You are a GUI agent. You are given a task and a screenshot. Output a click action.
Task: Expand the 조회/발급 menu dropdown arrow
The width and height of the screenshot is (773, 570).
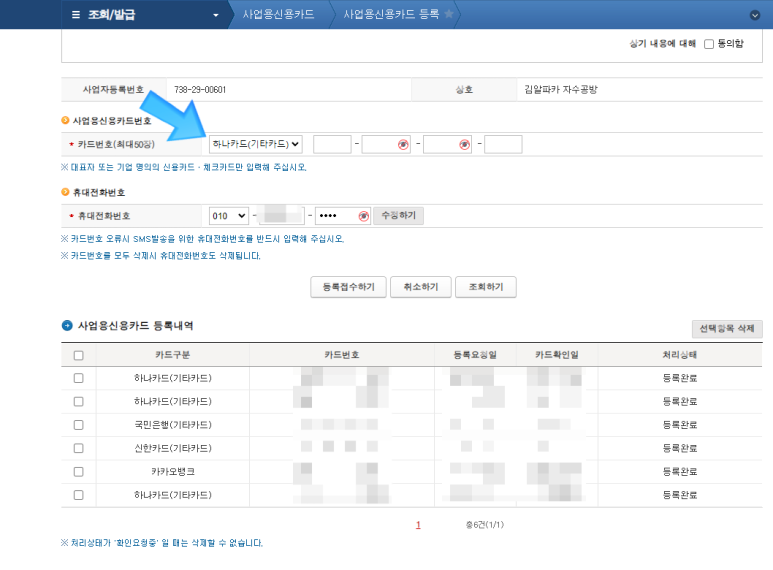(215, 15)
